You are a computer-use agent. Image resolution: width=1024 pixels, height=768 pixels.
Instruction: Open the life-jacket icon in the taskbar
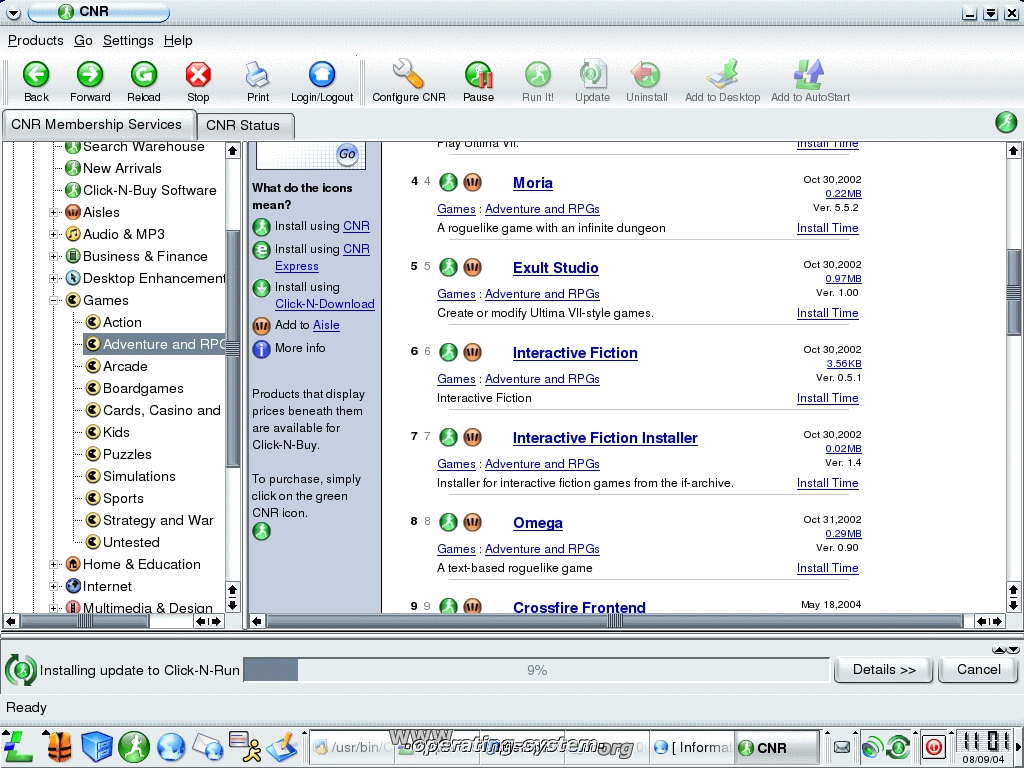pyautogui.click(x=59, y=747)
